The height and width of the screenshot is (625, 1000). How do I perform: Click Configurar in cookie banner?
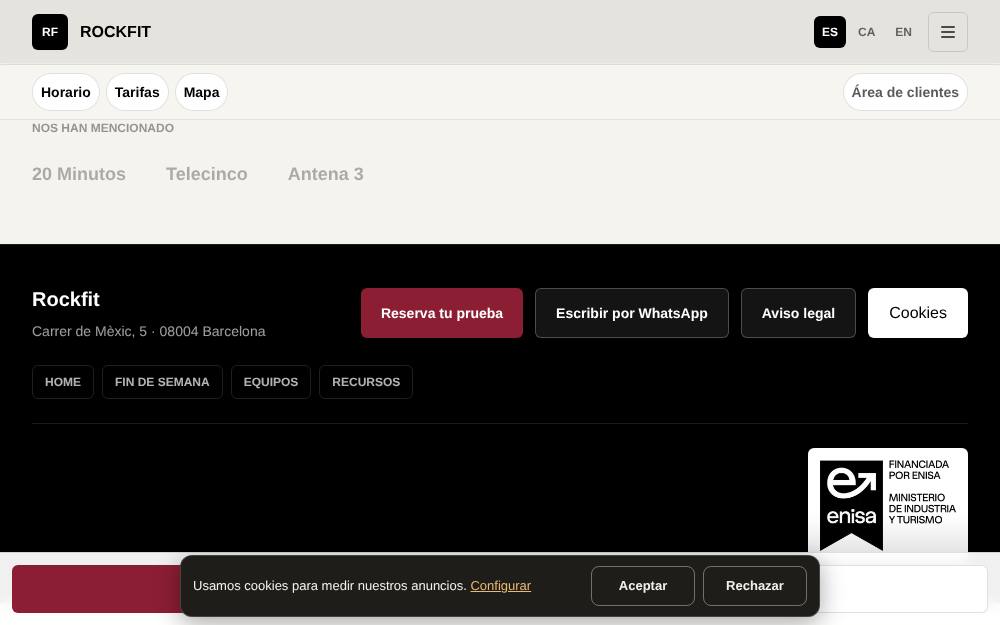501,585
